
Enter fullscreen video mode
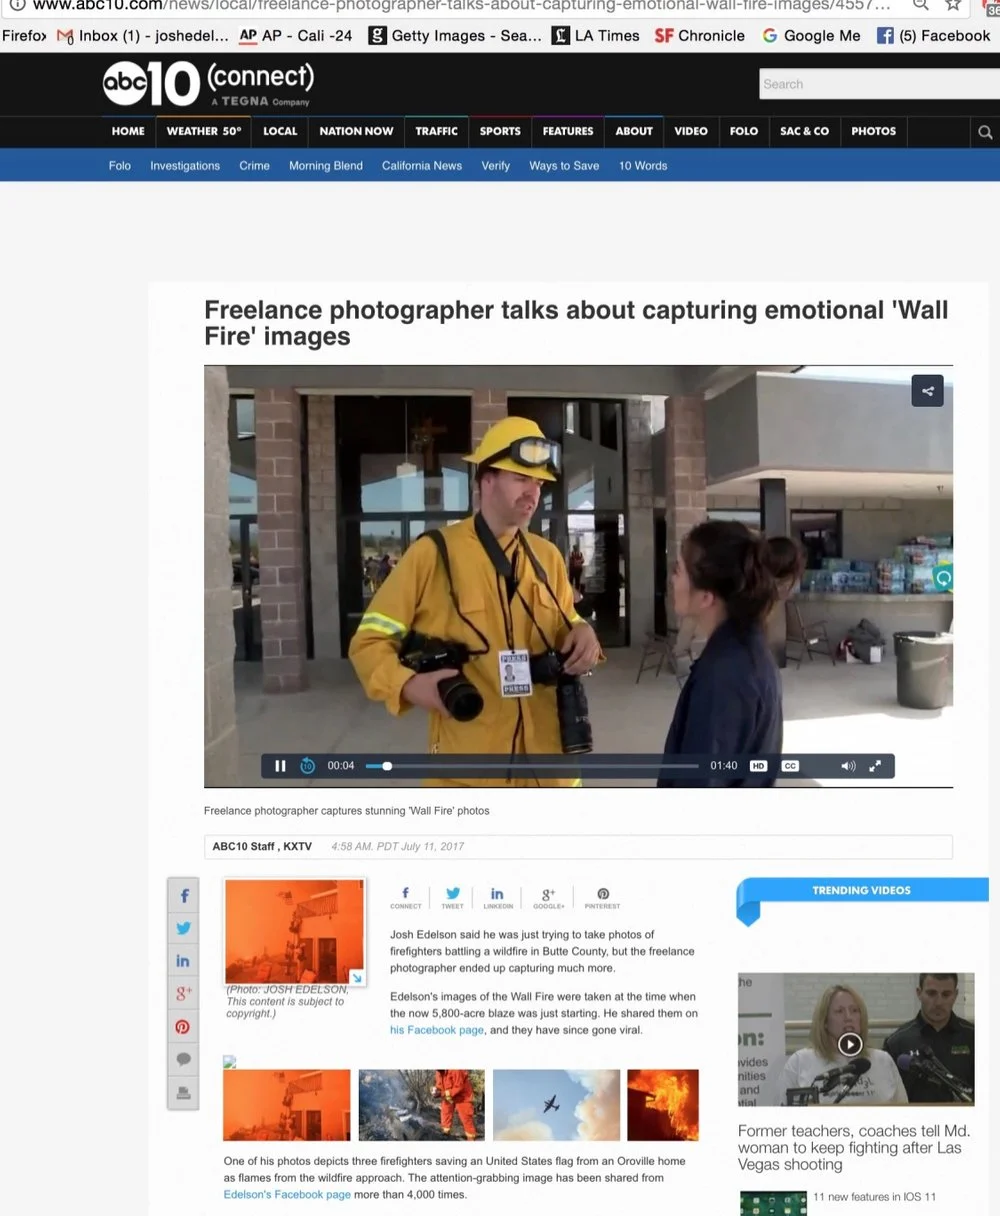coord(875,766)
